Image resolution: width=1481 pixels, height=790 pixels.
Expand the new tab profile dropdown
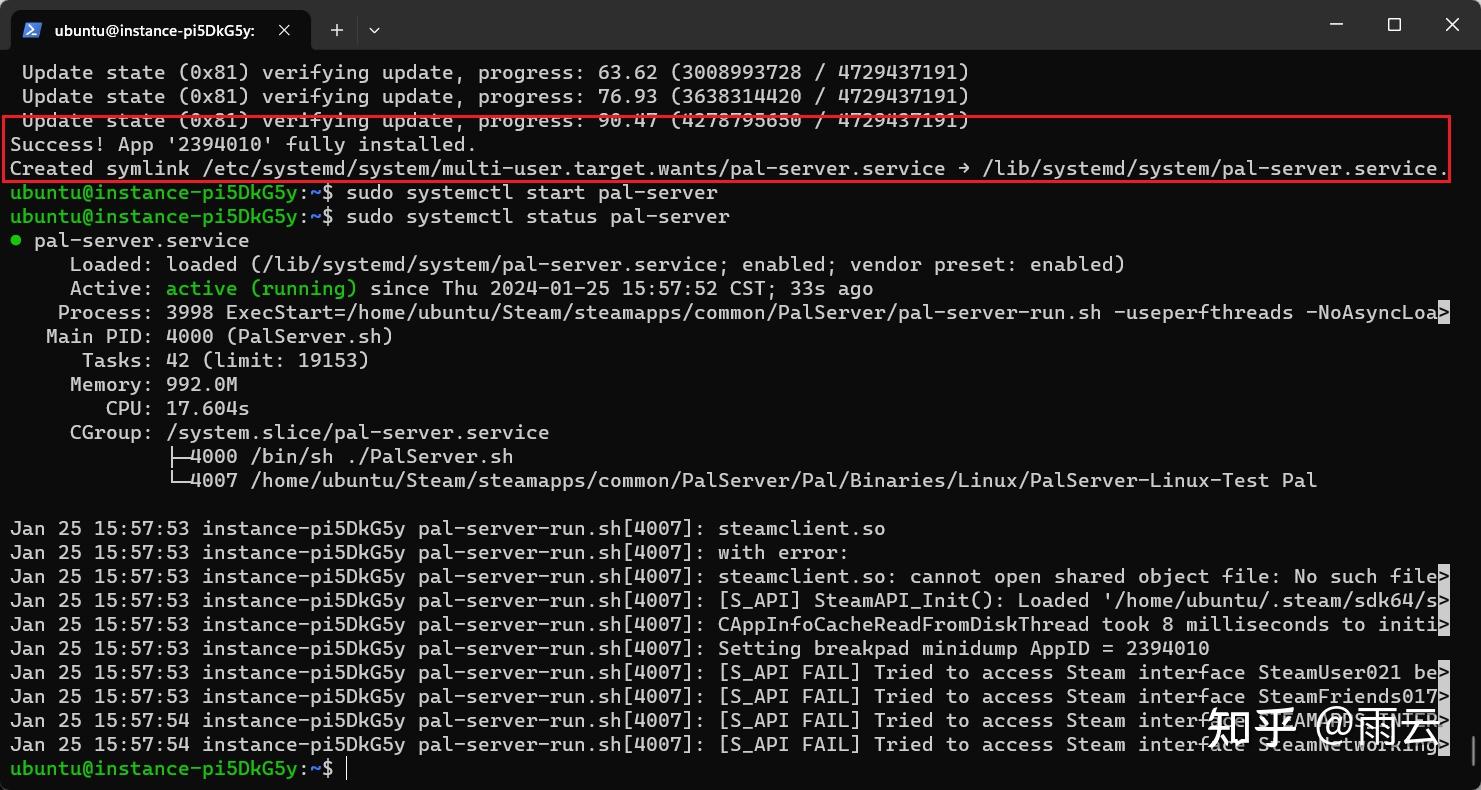(374, 30)
